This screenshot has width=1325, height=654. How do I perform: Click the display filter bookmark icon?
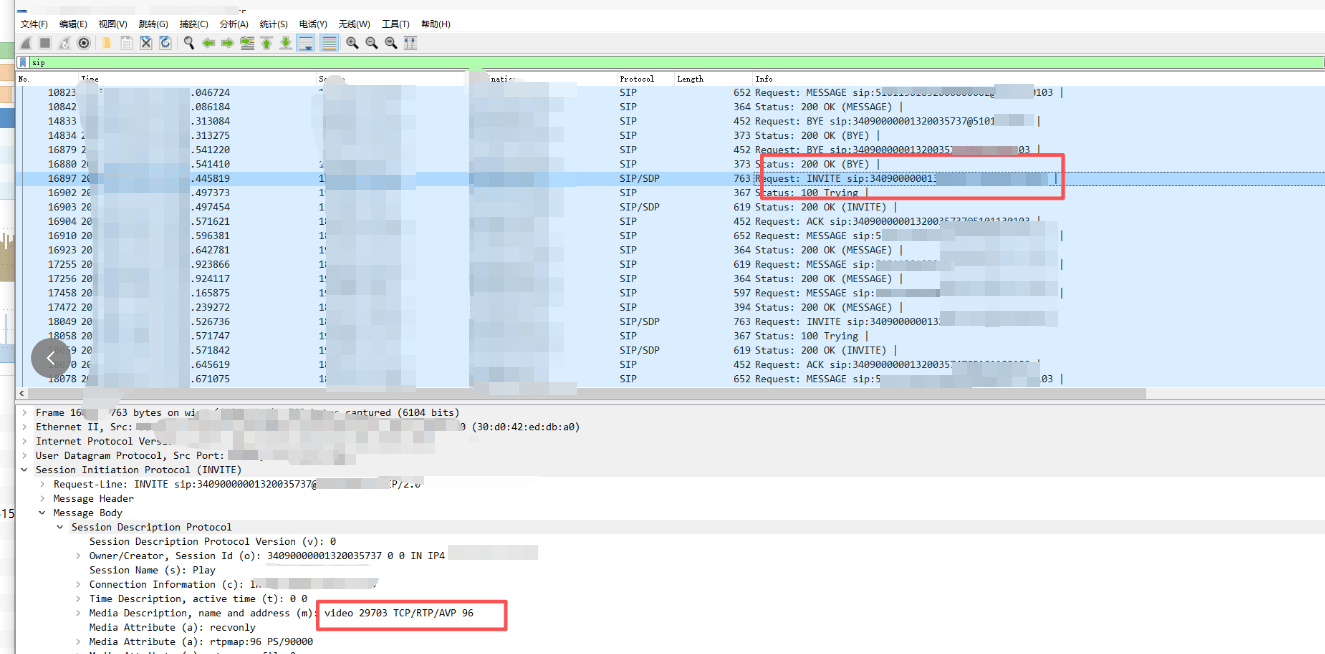(x=23, y=62)
